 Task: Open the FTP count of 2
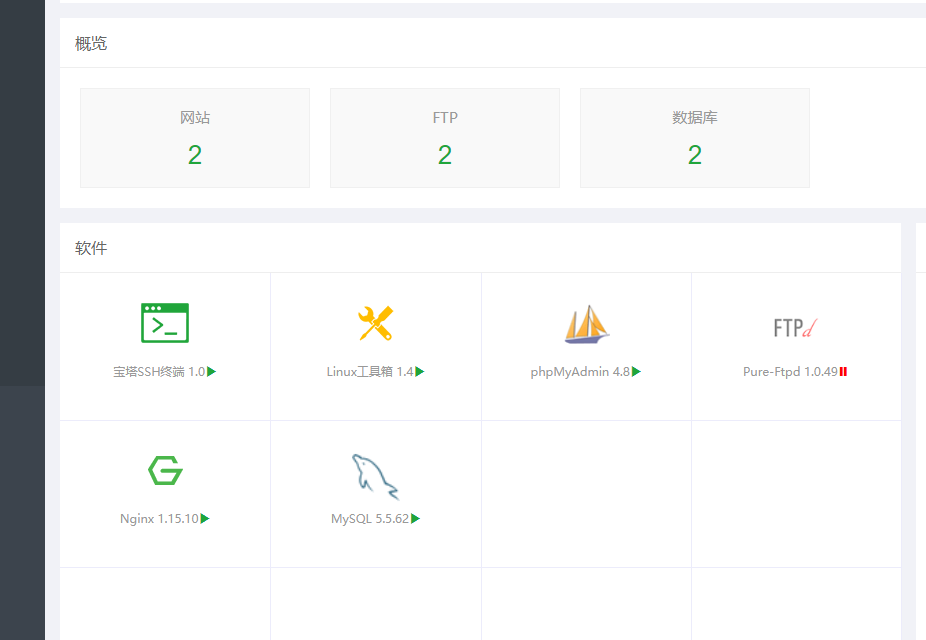pyautogui.click(x=445, y=155)
